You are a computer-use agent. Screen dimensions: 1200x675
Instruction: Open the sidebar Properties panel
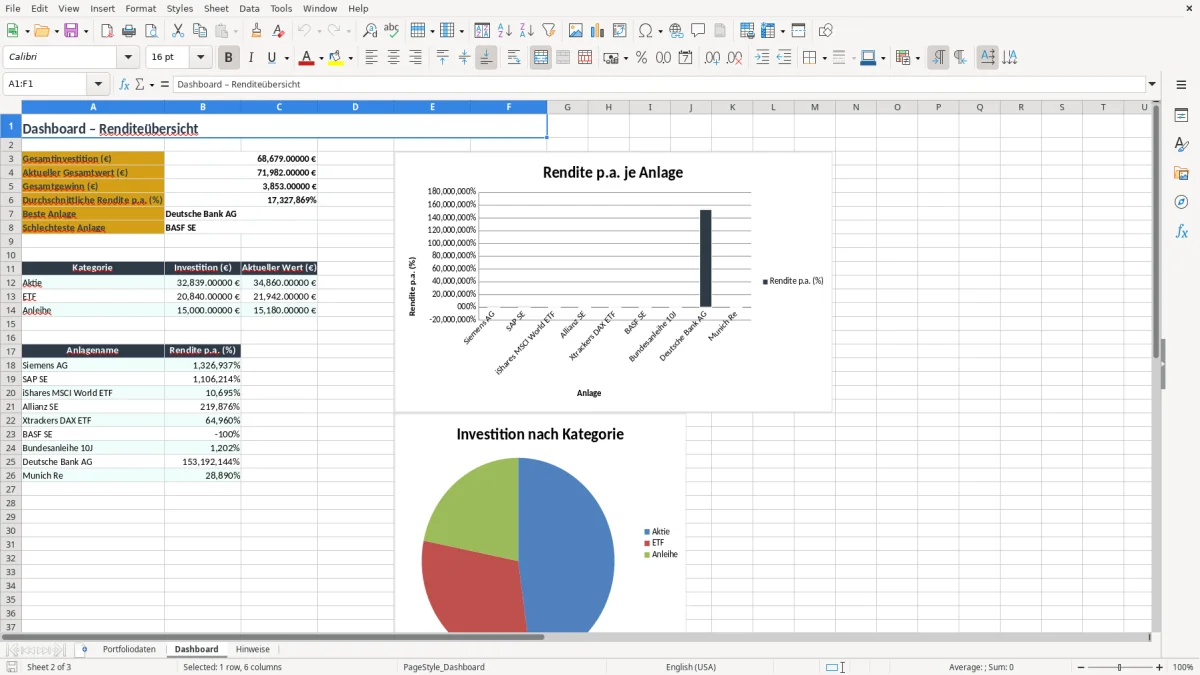pos(1181,116)
